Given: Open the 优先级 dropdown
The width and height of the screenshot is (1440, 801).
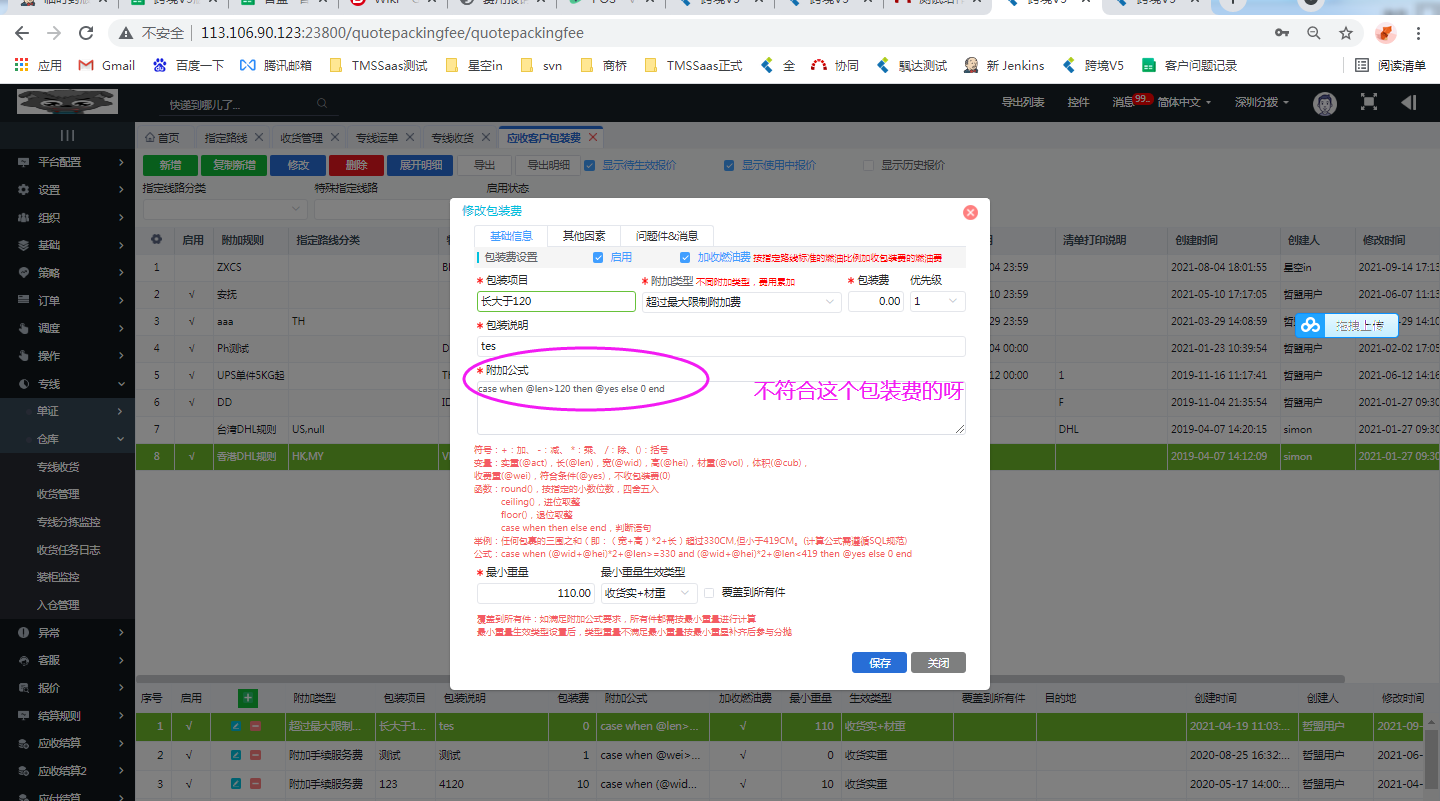Looking at the screenshot, I should [x=937, y=301].
